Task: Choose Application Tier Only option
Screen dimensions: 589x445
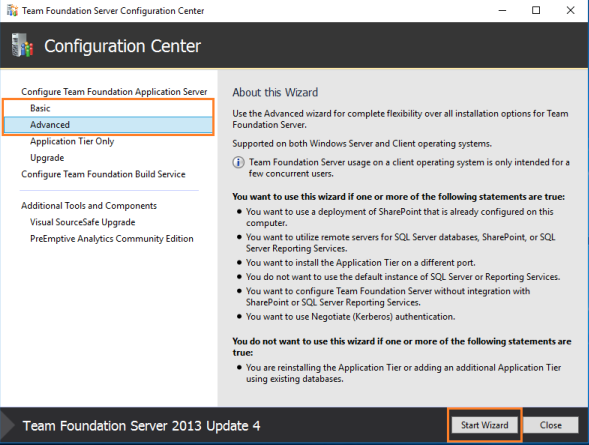Action: click(72, 141)
